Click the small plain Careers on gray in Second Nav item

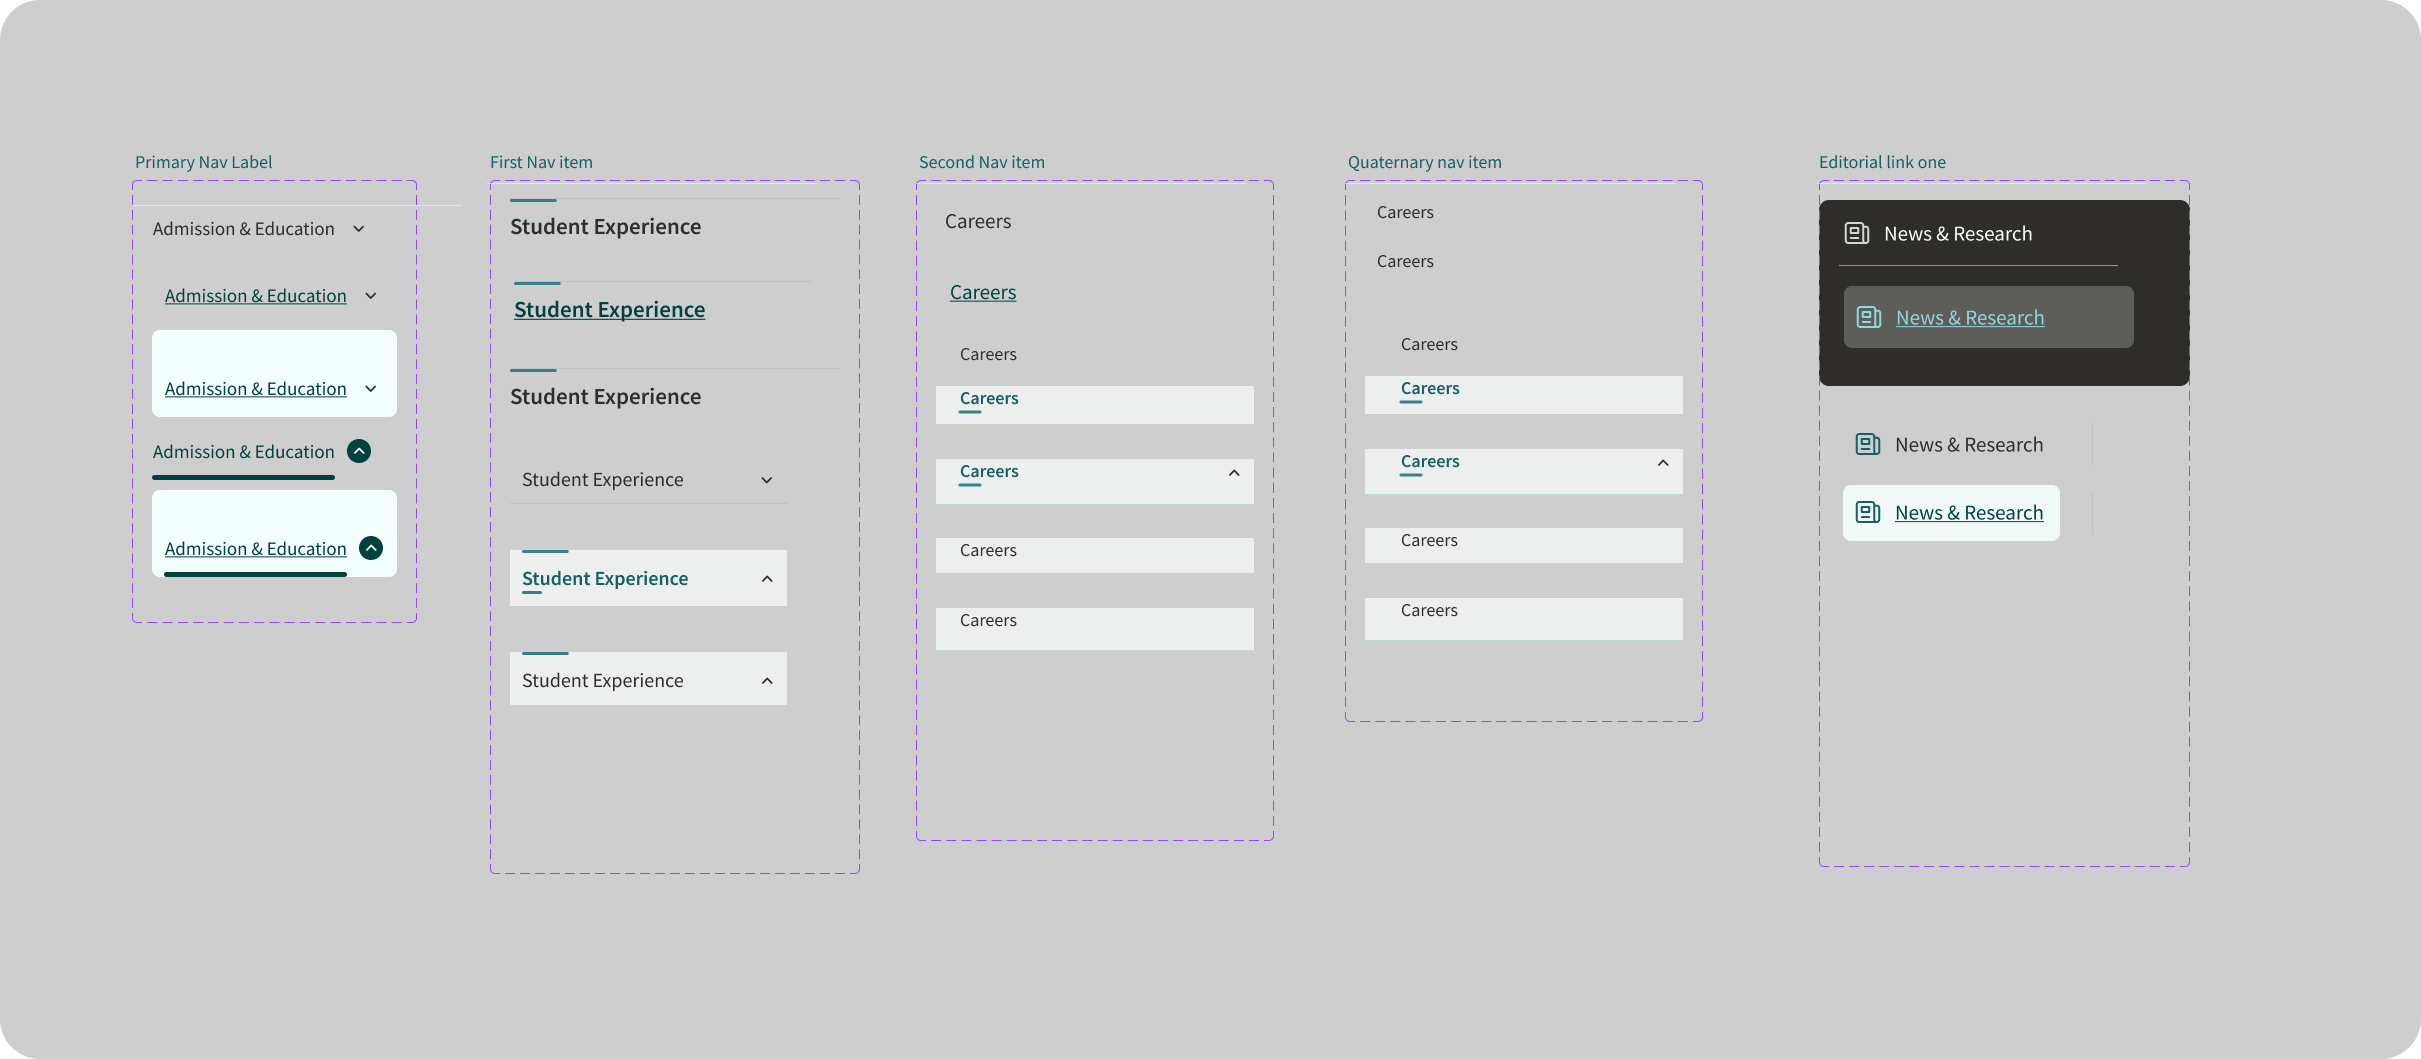[x=988, y=354]
